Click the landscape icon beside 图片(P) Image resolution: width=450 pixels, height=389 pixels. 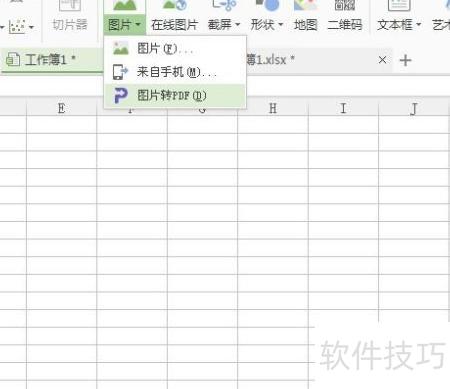[x=121, y=49]
